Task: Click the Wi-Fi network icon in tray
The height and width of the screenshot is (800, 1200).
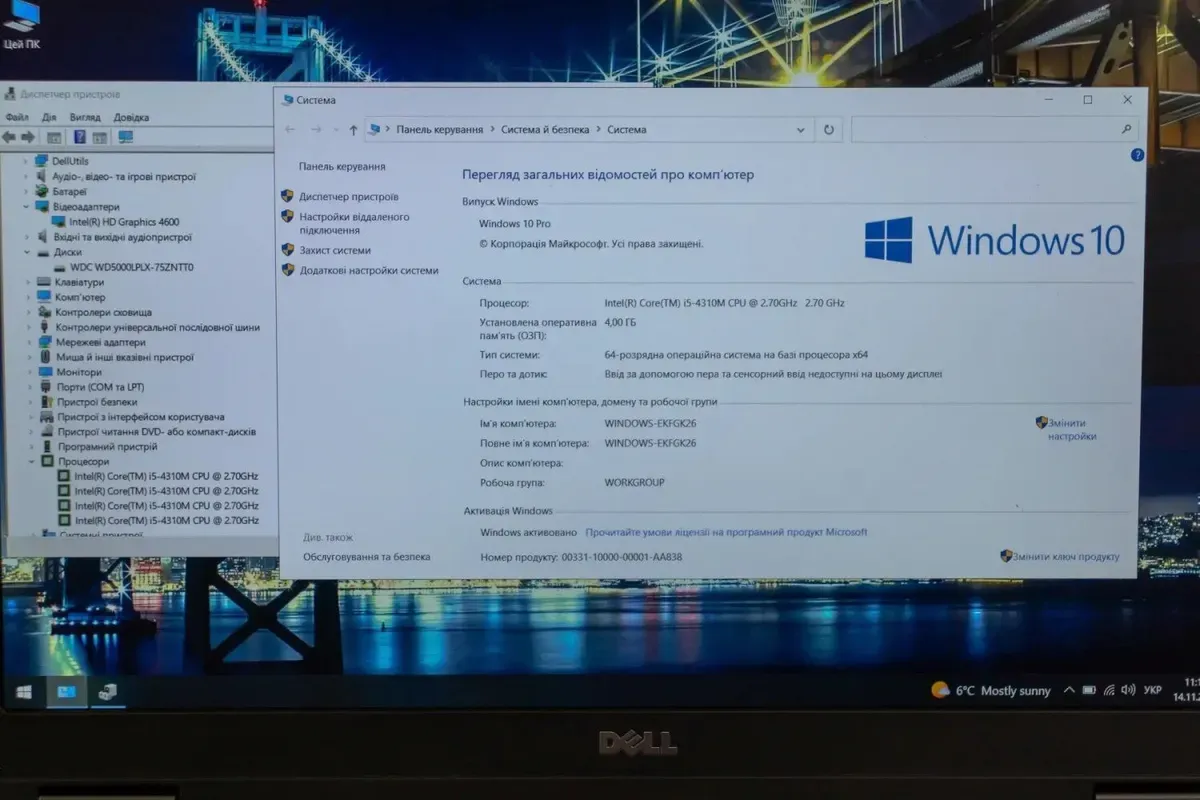Action: (1109, 690)
